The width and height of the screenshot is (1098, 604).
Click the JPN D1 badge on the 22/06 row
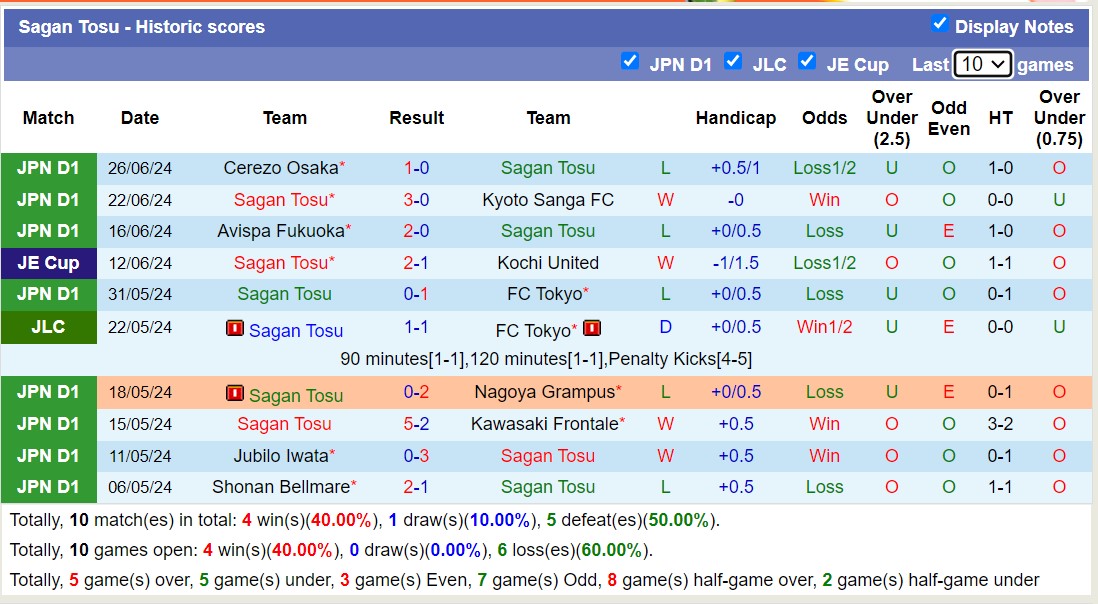pos(48,199)
